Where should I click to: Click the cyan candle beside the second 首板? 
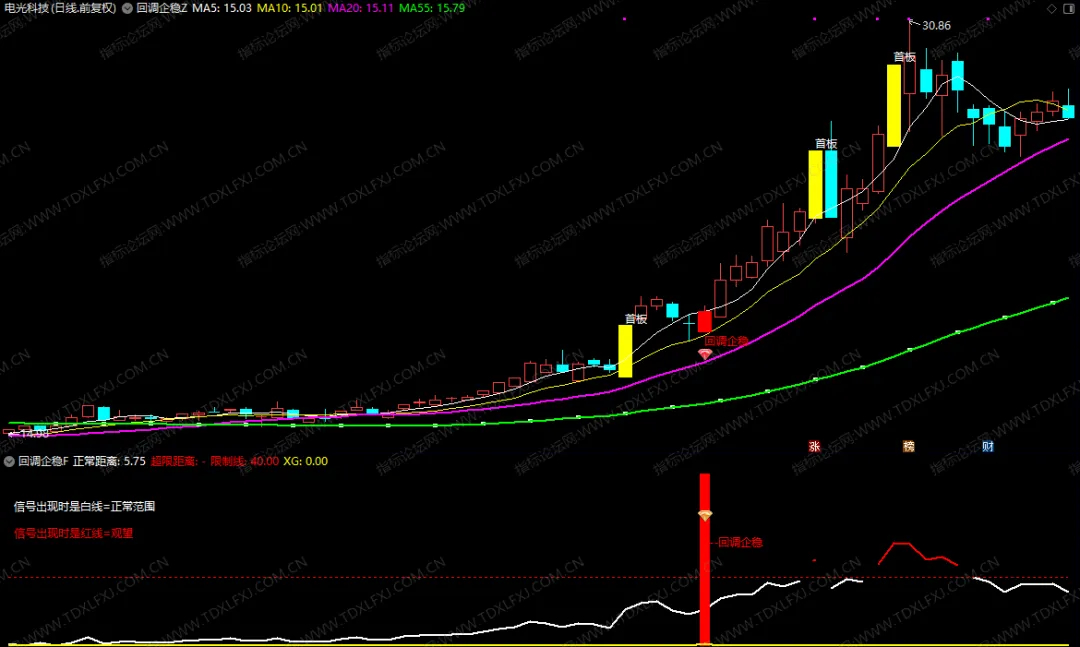point(831,184)
